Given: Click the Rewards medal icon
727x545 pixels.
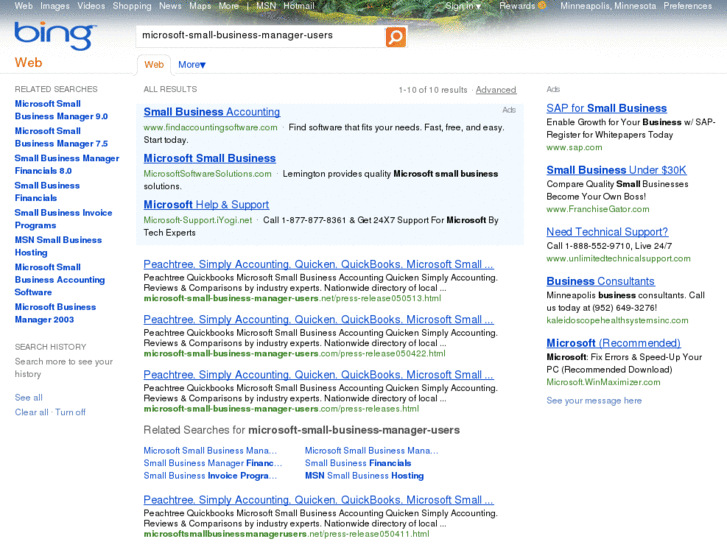Looking at the screenshot, I should tap(542, 6).
